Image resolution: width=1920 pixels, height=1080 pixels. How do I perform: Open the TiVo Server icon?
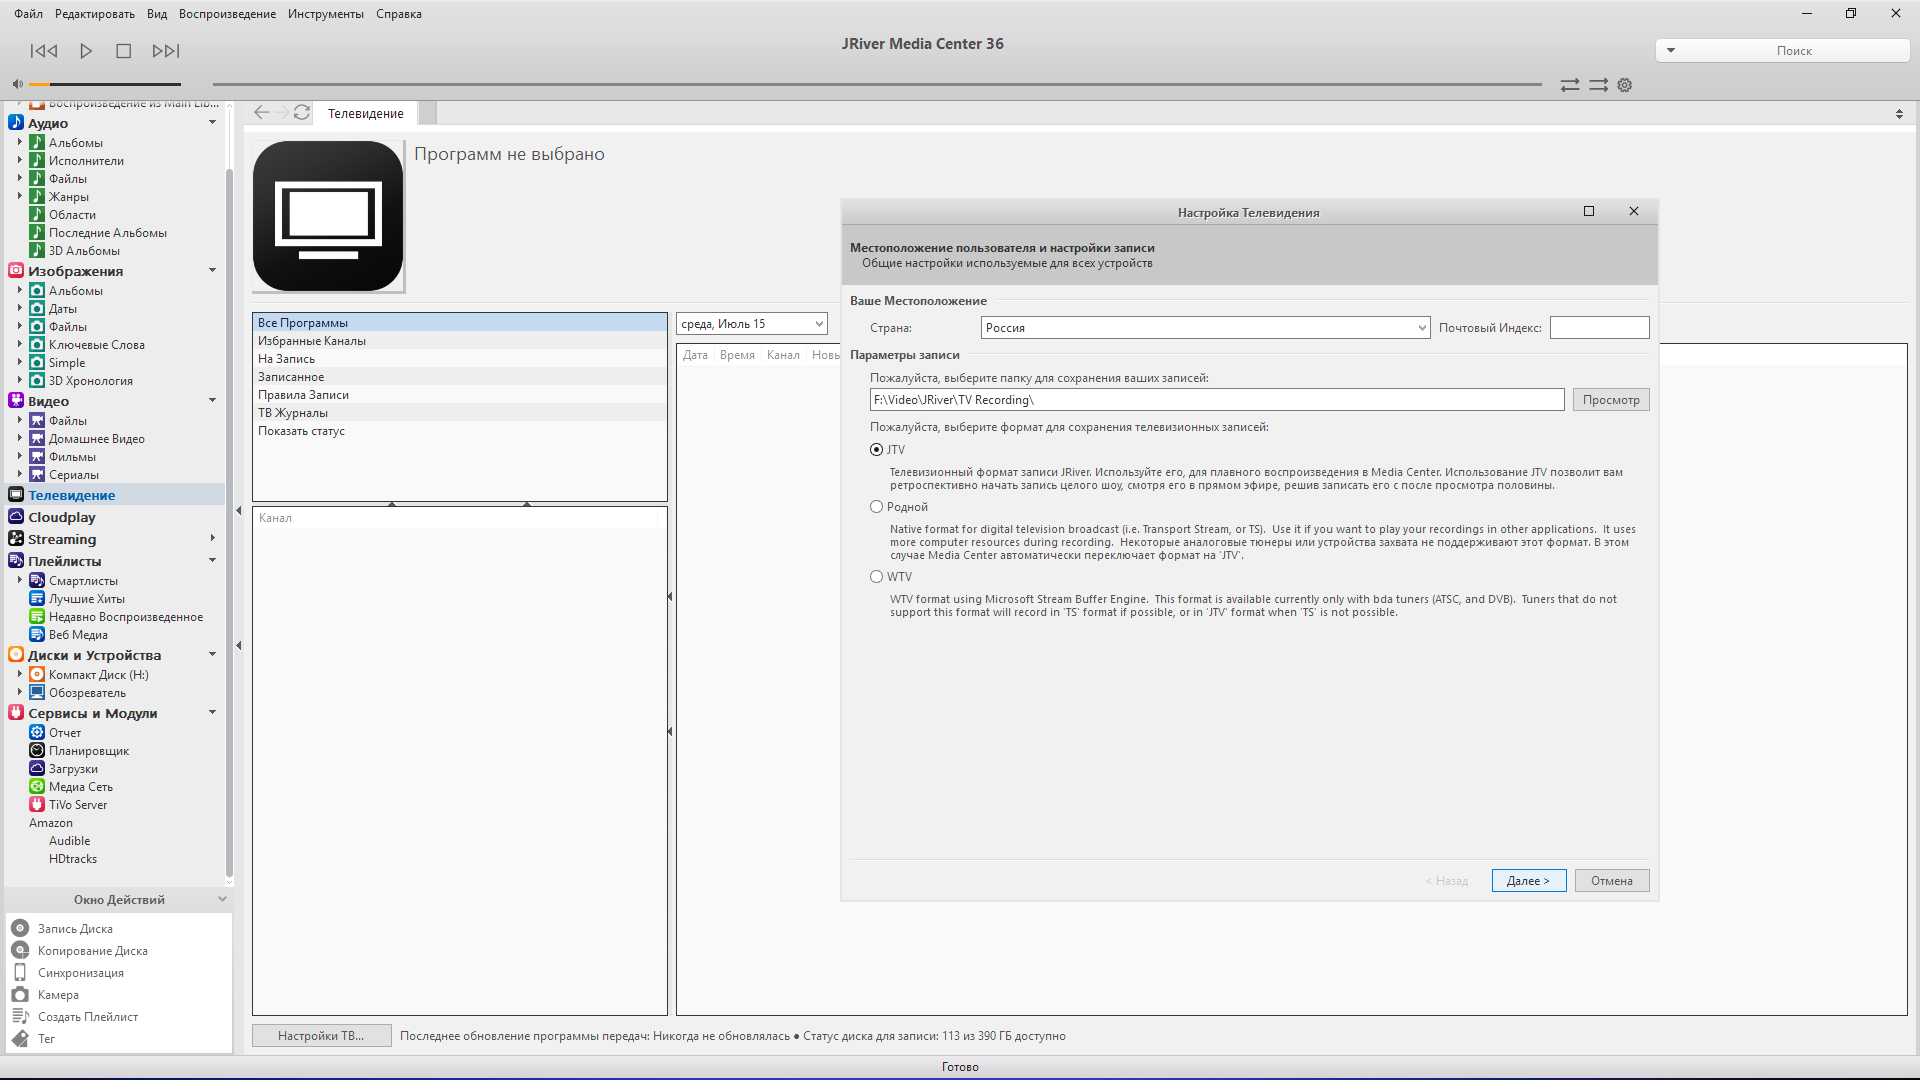click(x=37, y=805)
